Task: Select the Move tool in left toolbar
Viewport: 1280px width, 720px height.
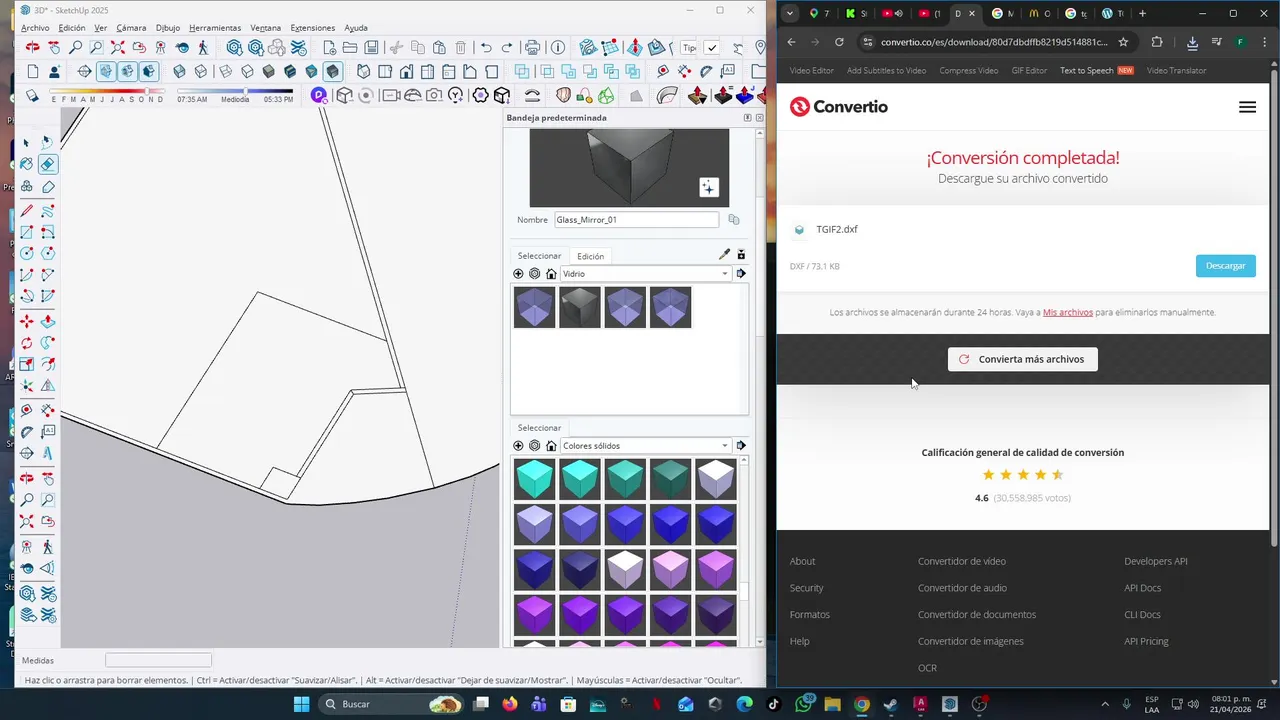Action: 26,321
